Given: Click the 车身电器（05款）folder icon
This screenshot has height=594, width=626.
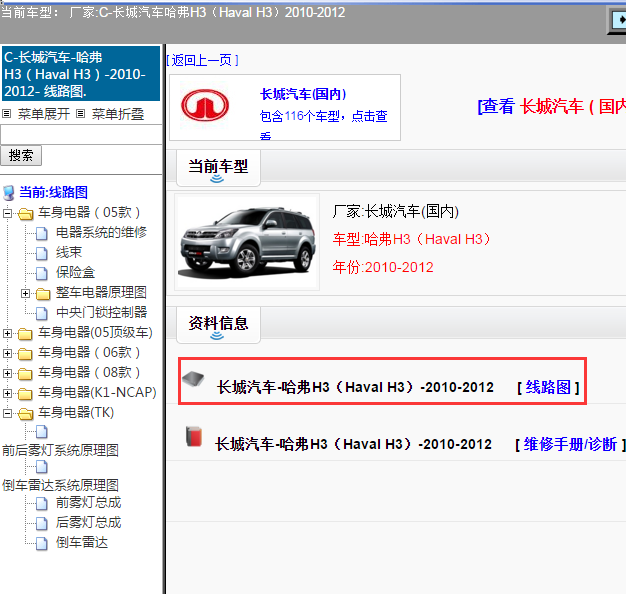Looking at the screenshot, I should point(25,214).
